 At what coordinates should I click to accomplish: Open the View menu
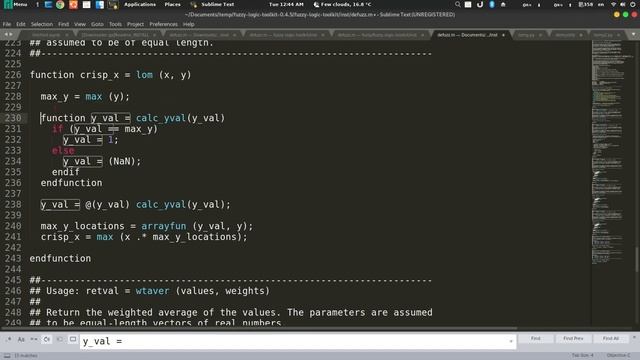click(x=80, y=24)
